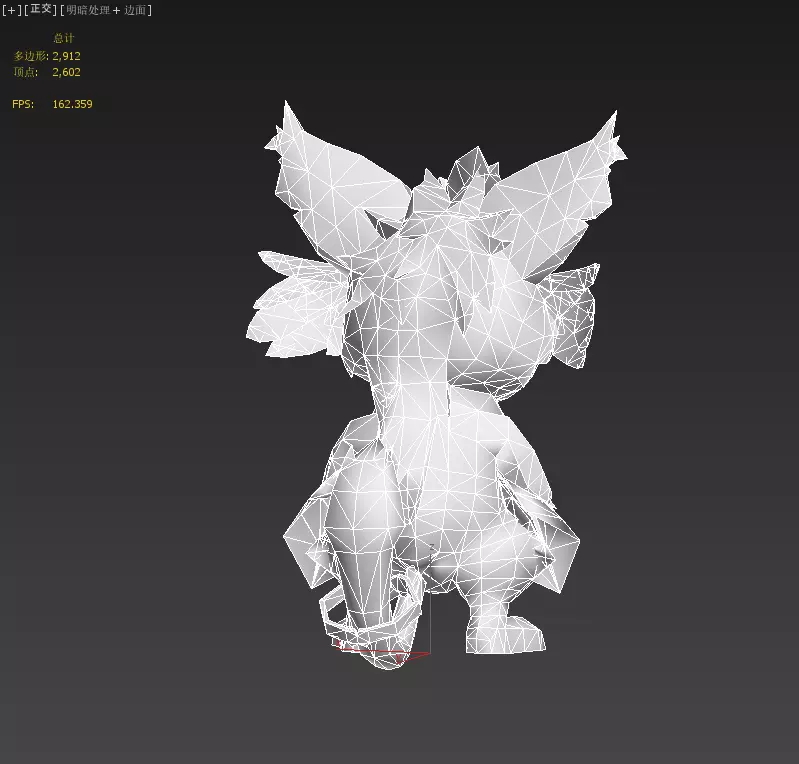Screen dimensions: 799x764
Task: Open the 明暗处理 + 边面 shading menu
Action: [x=106, y=10]
